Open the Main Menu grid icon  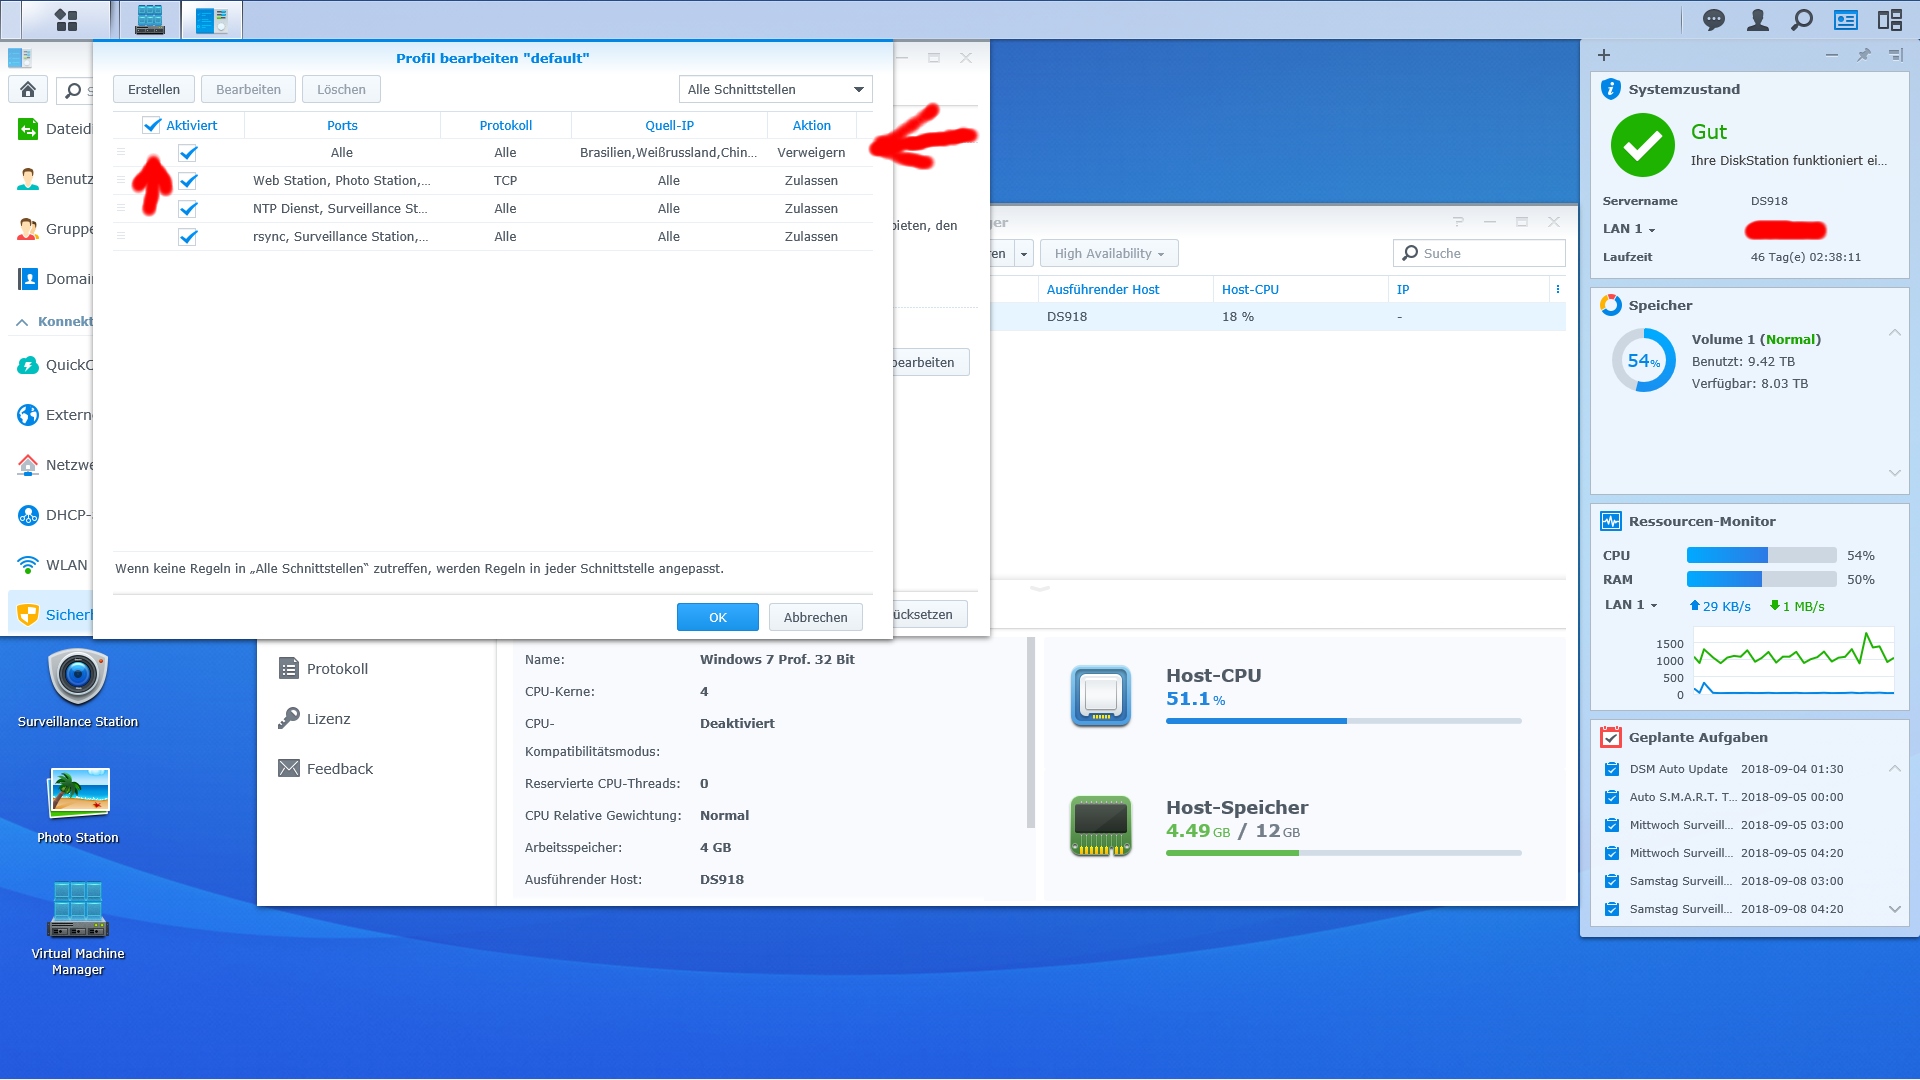pyautogui.click(x=66, y=20)
